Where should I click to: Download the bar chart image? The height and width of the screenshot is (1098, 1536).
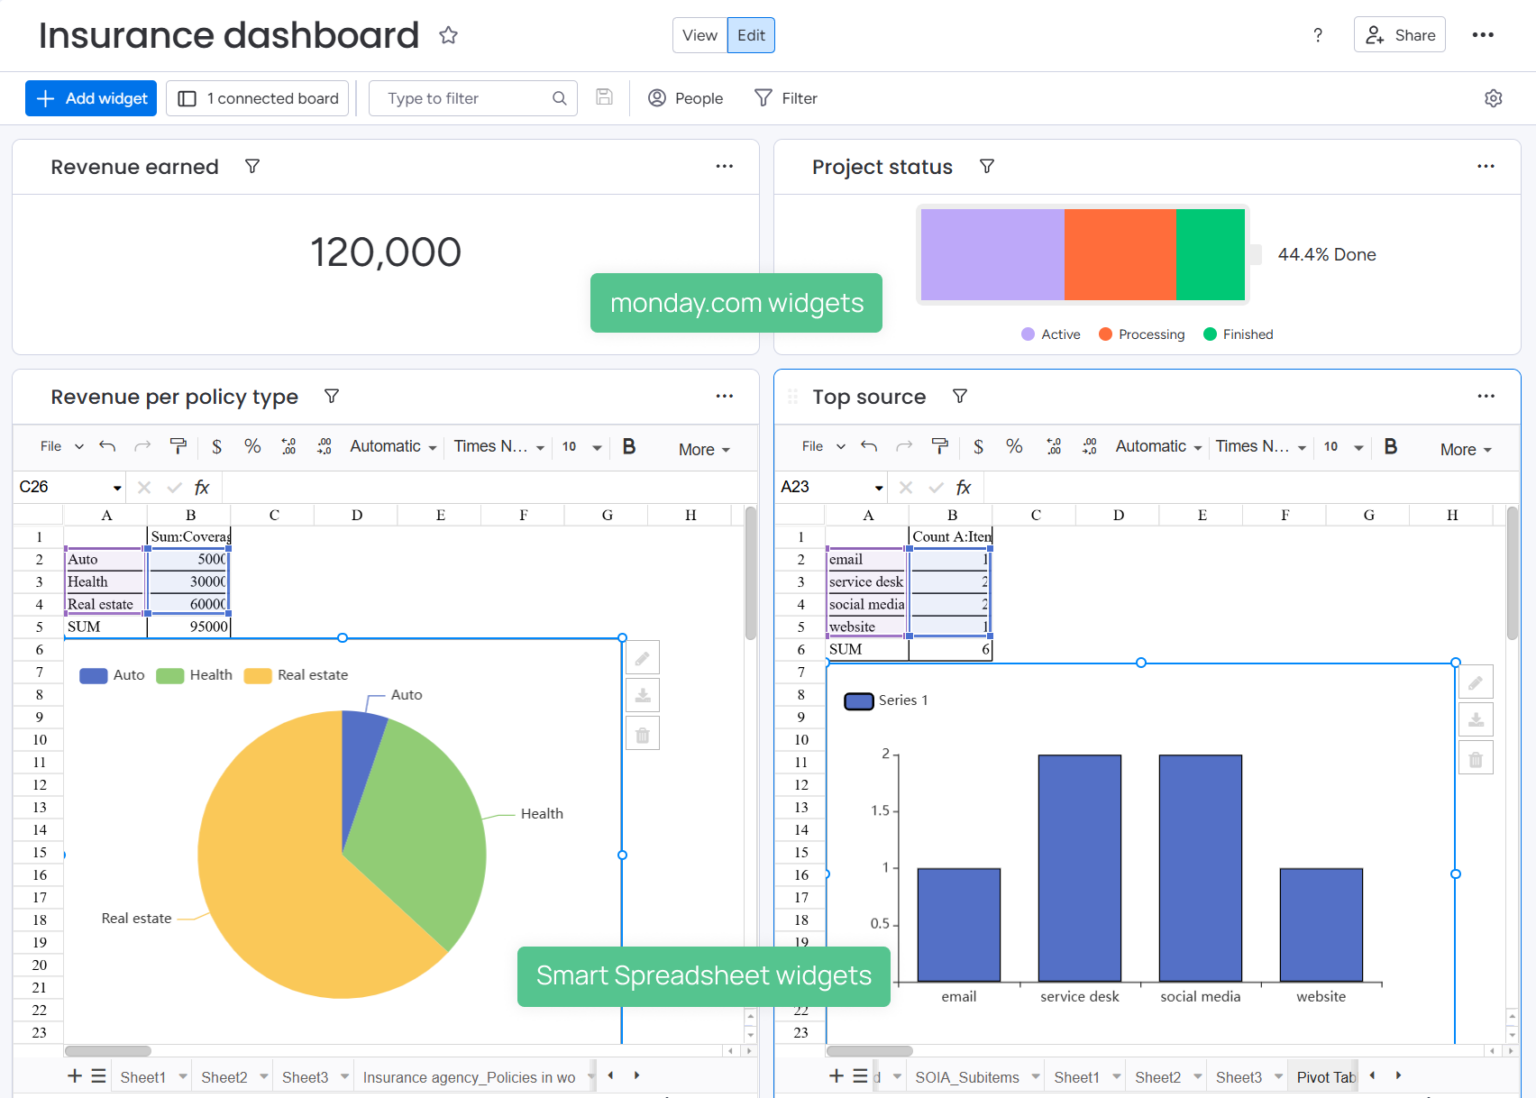pyautogui.click(x=1476, y=719)
